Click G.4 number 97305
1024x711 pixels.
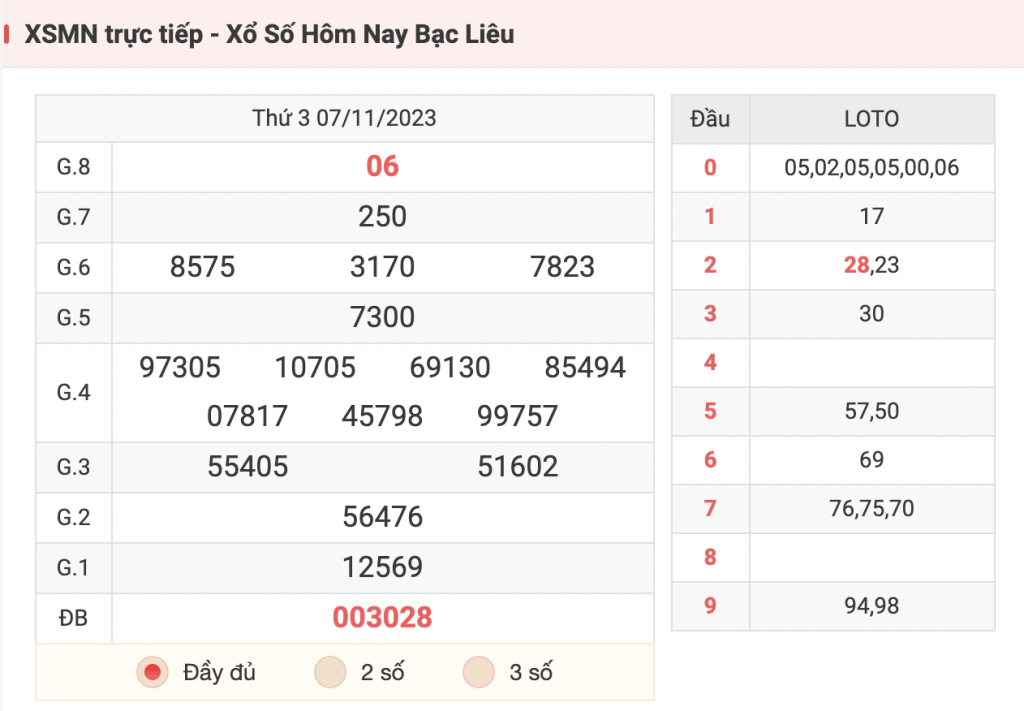click(x=180, y=368)
